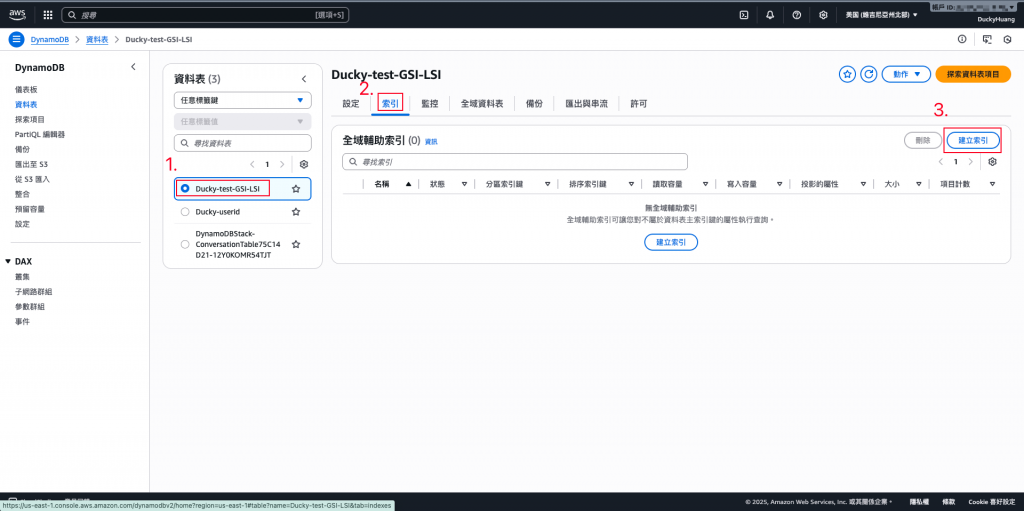1024x511 pixels.
Task: Open 儀表板 in the sidebar
Action: point(27,90)
